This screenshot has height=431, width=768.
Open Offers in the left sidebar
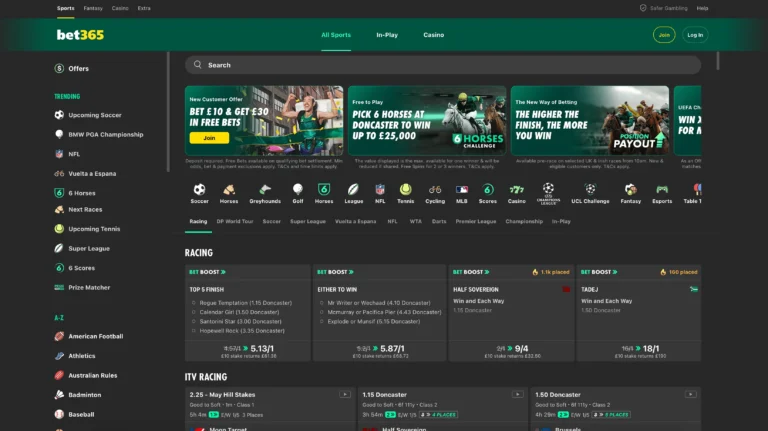point(78,69)
